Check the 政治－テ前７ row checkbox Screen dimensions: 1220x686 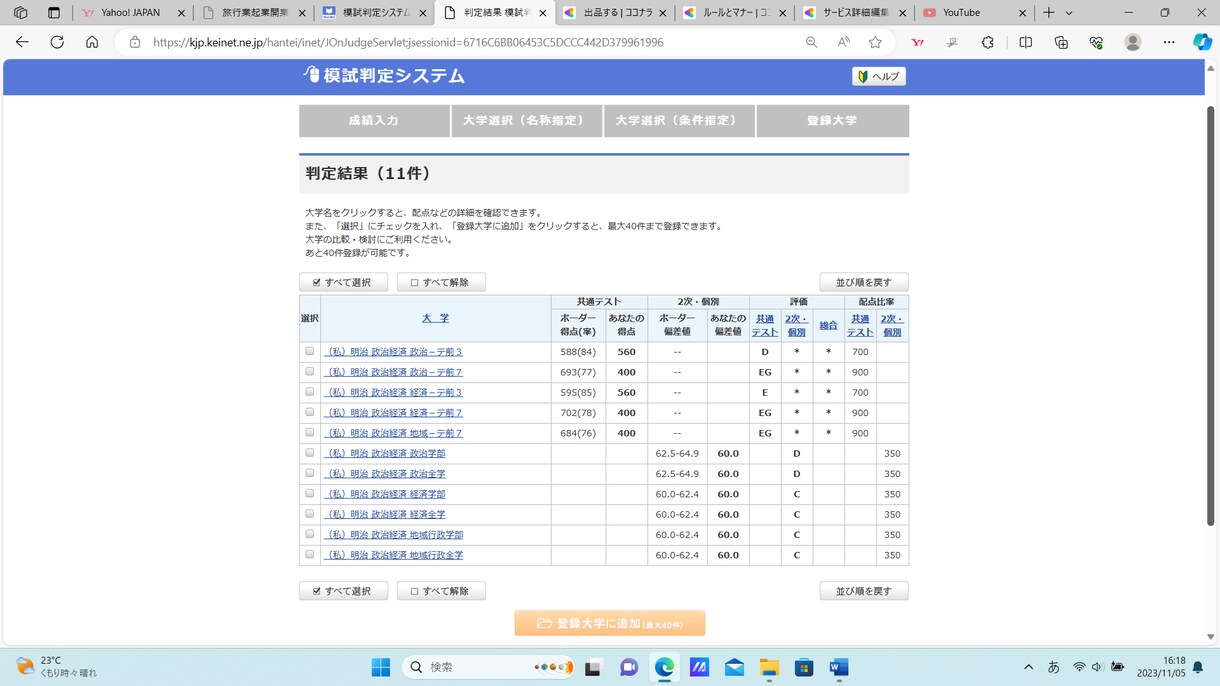click(310, 371)
